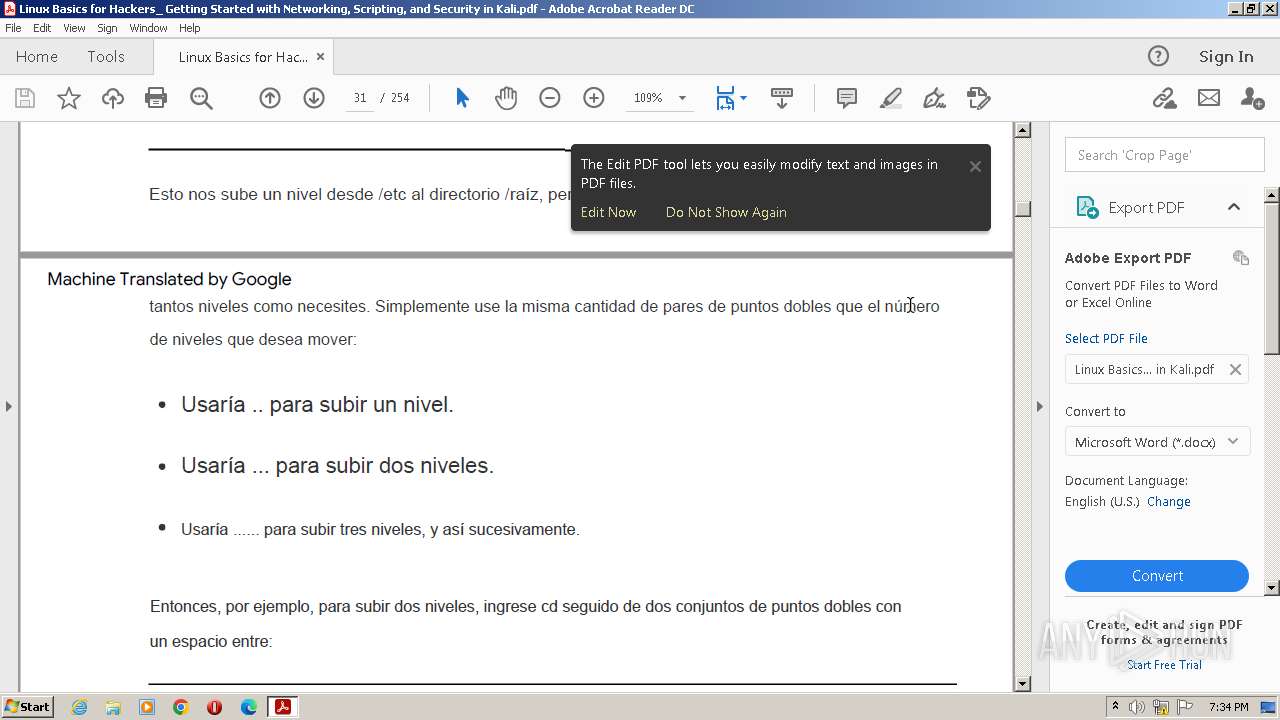The width and height of the screenshot is (1280, 720).
Task: Dismiss the Edit PDF tooltip
Action: pyautogui.click(x=975, y=166)
